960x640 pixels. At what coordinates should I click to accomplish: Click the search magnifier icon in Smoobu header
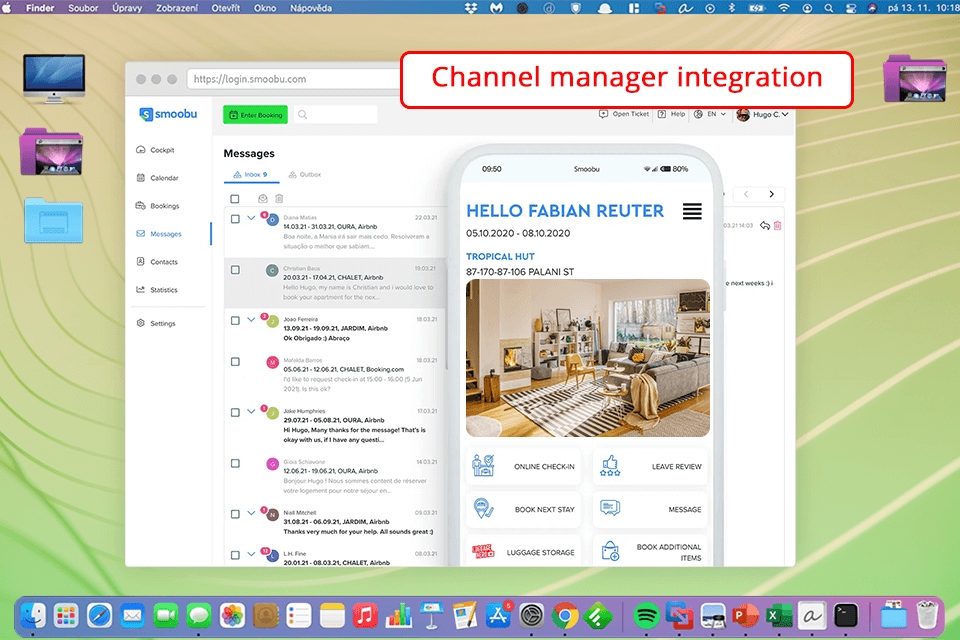(x=302, y=115)
